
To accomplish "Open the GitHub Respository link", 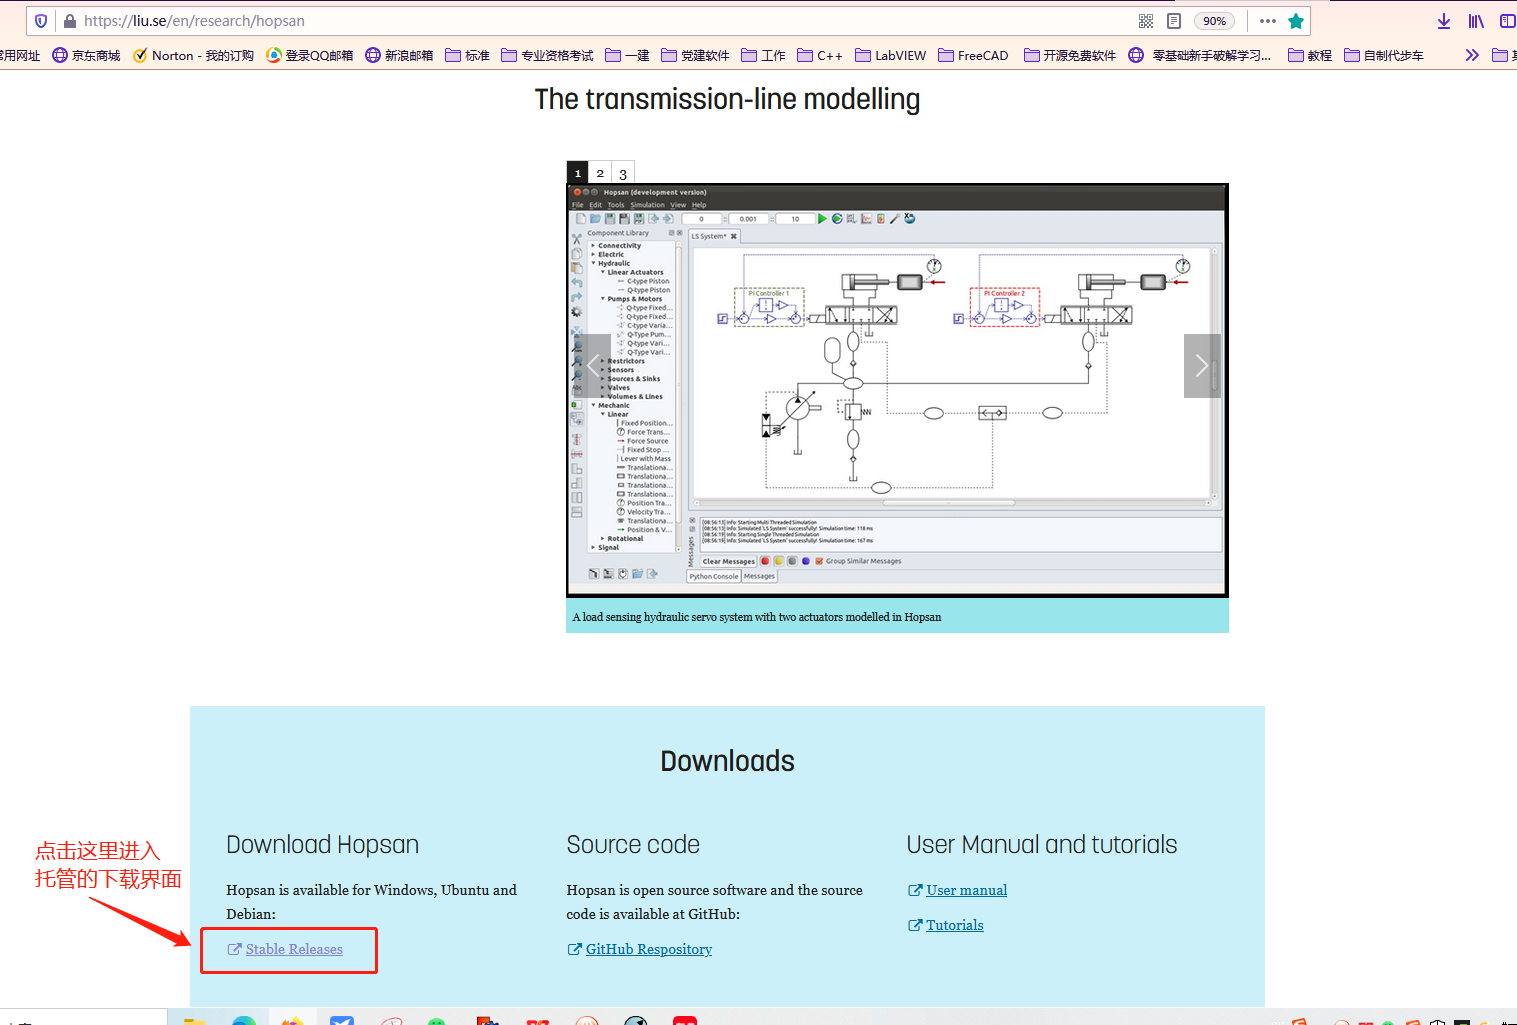I will [x=649, y=949].
